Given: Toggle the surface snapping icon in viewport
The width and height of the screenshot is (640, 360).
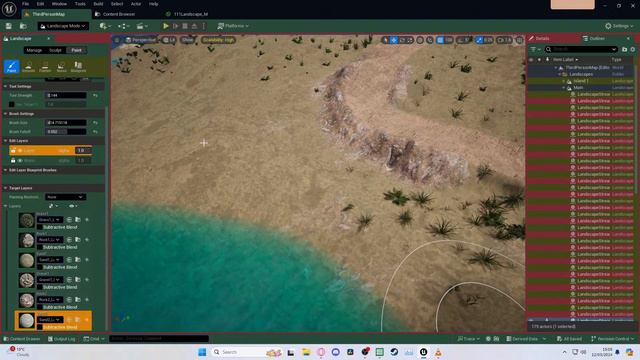Looking at the screenshot, I should coord(430,40).
